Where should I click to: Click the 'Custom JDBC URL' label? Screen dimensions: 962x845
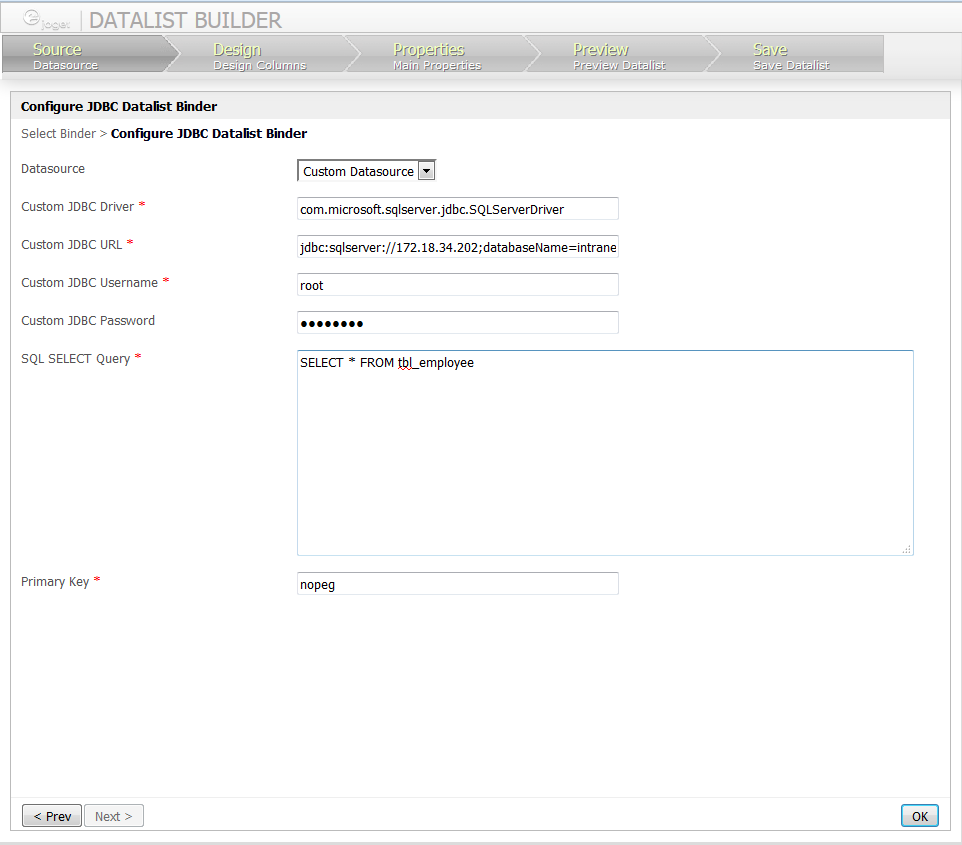pos(71,245)
